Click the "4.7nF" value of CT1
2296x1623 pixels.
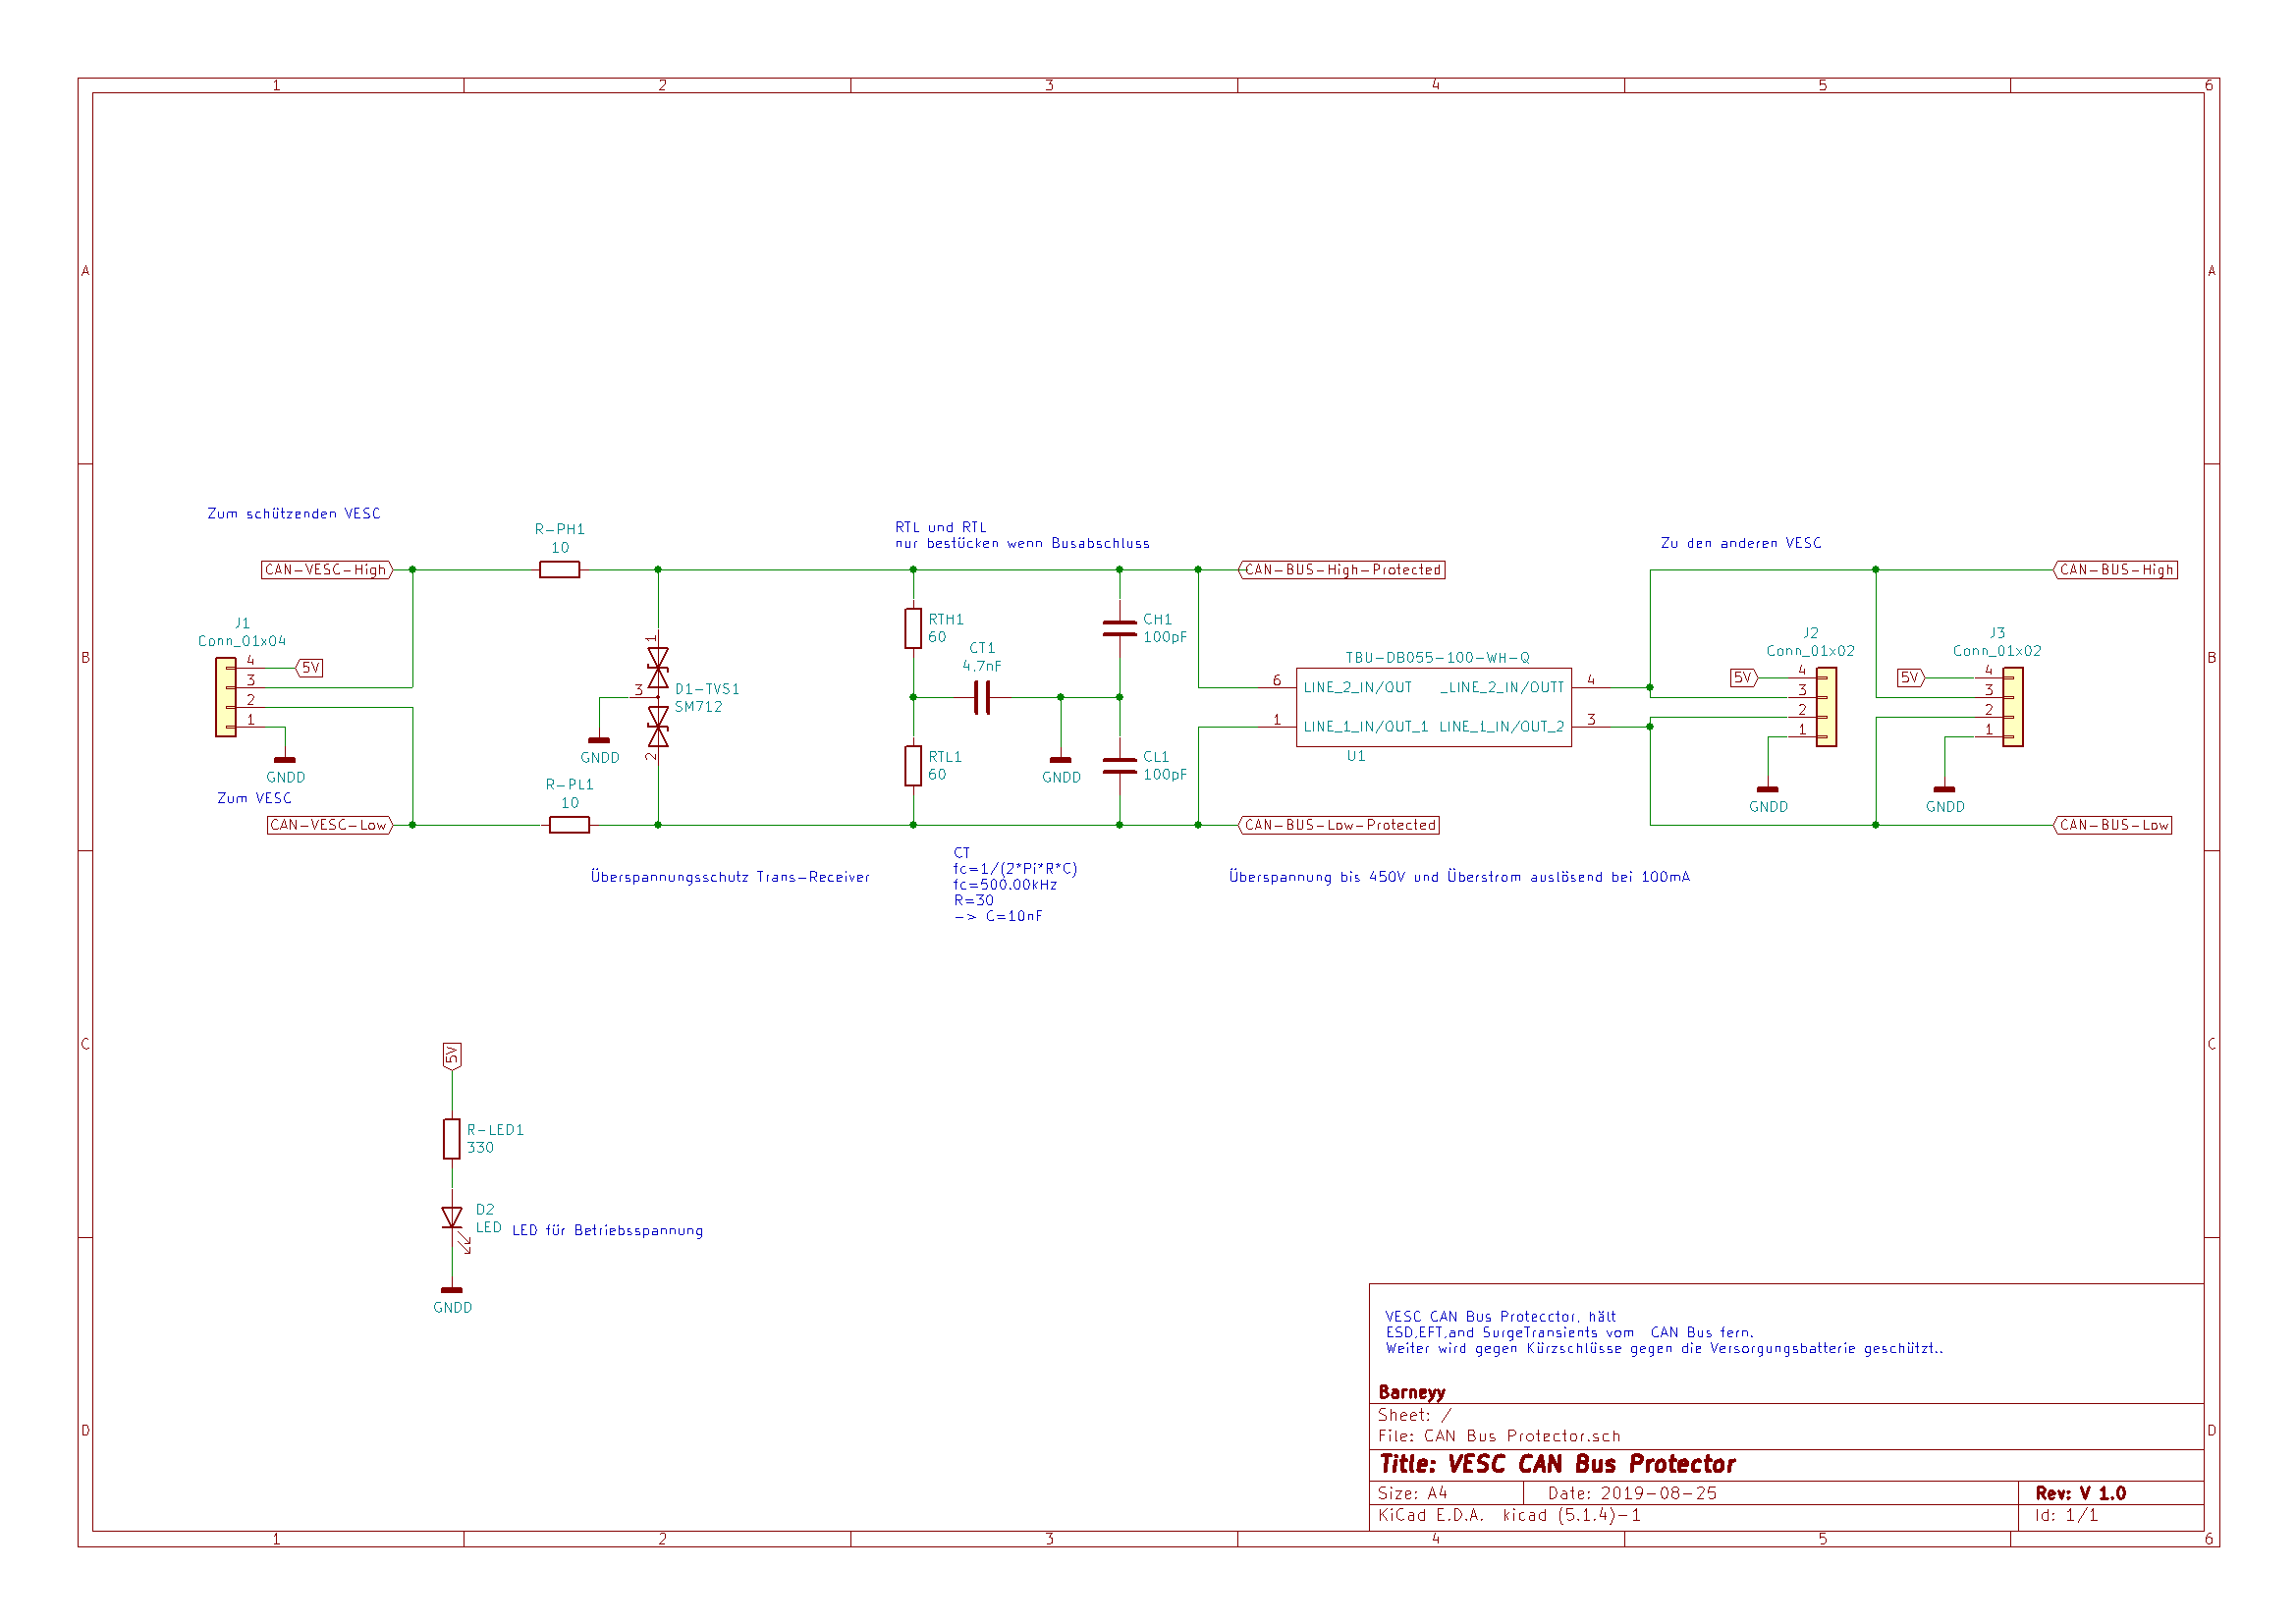pos(982,666)
